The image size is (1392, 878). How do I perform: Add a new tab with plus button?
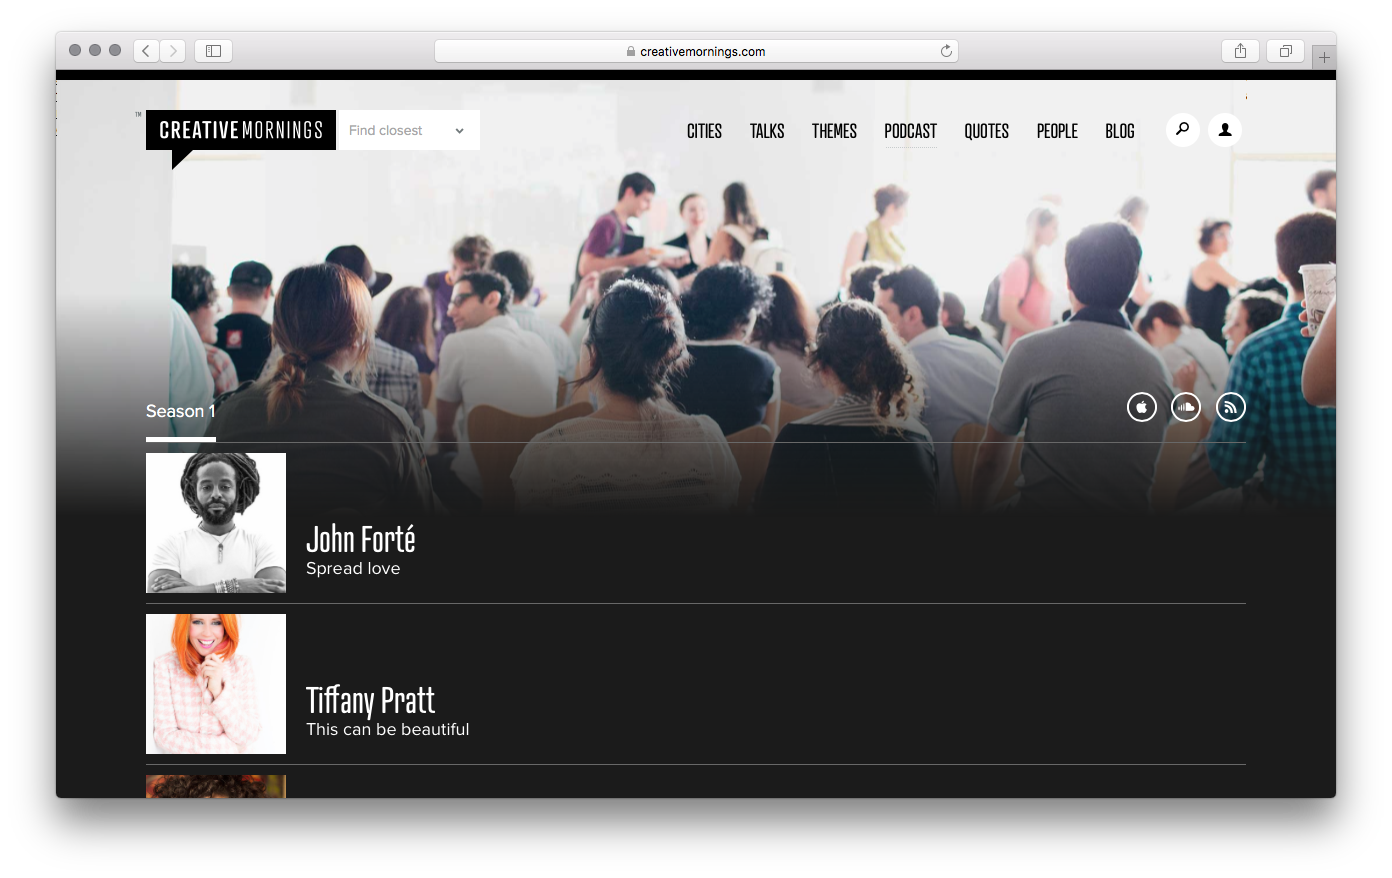click(x=1324, y=57)
